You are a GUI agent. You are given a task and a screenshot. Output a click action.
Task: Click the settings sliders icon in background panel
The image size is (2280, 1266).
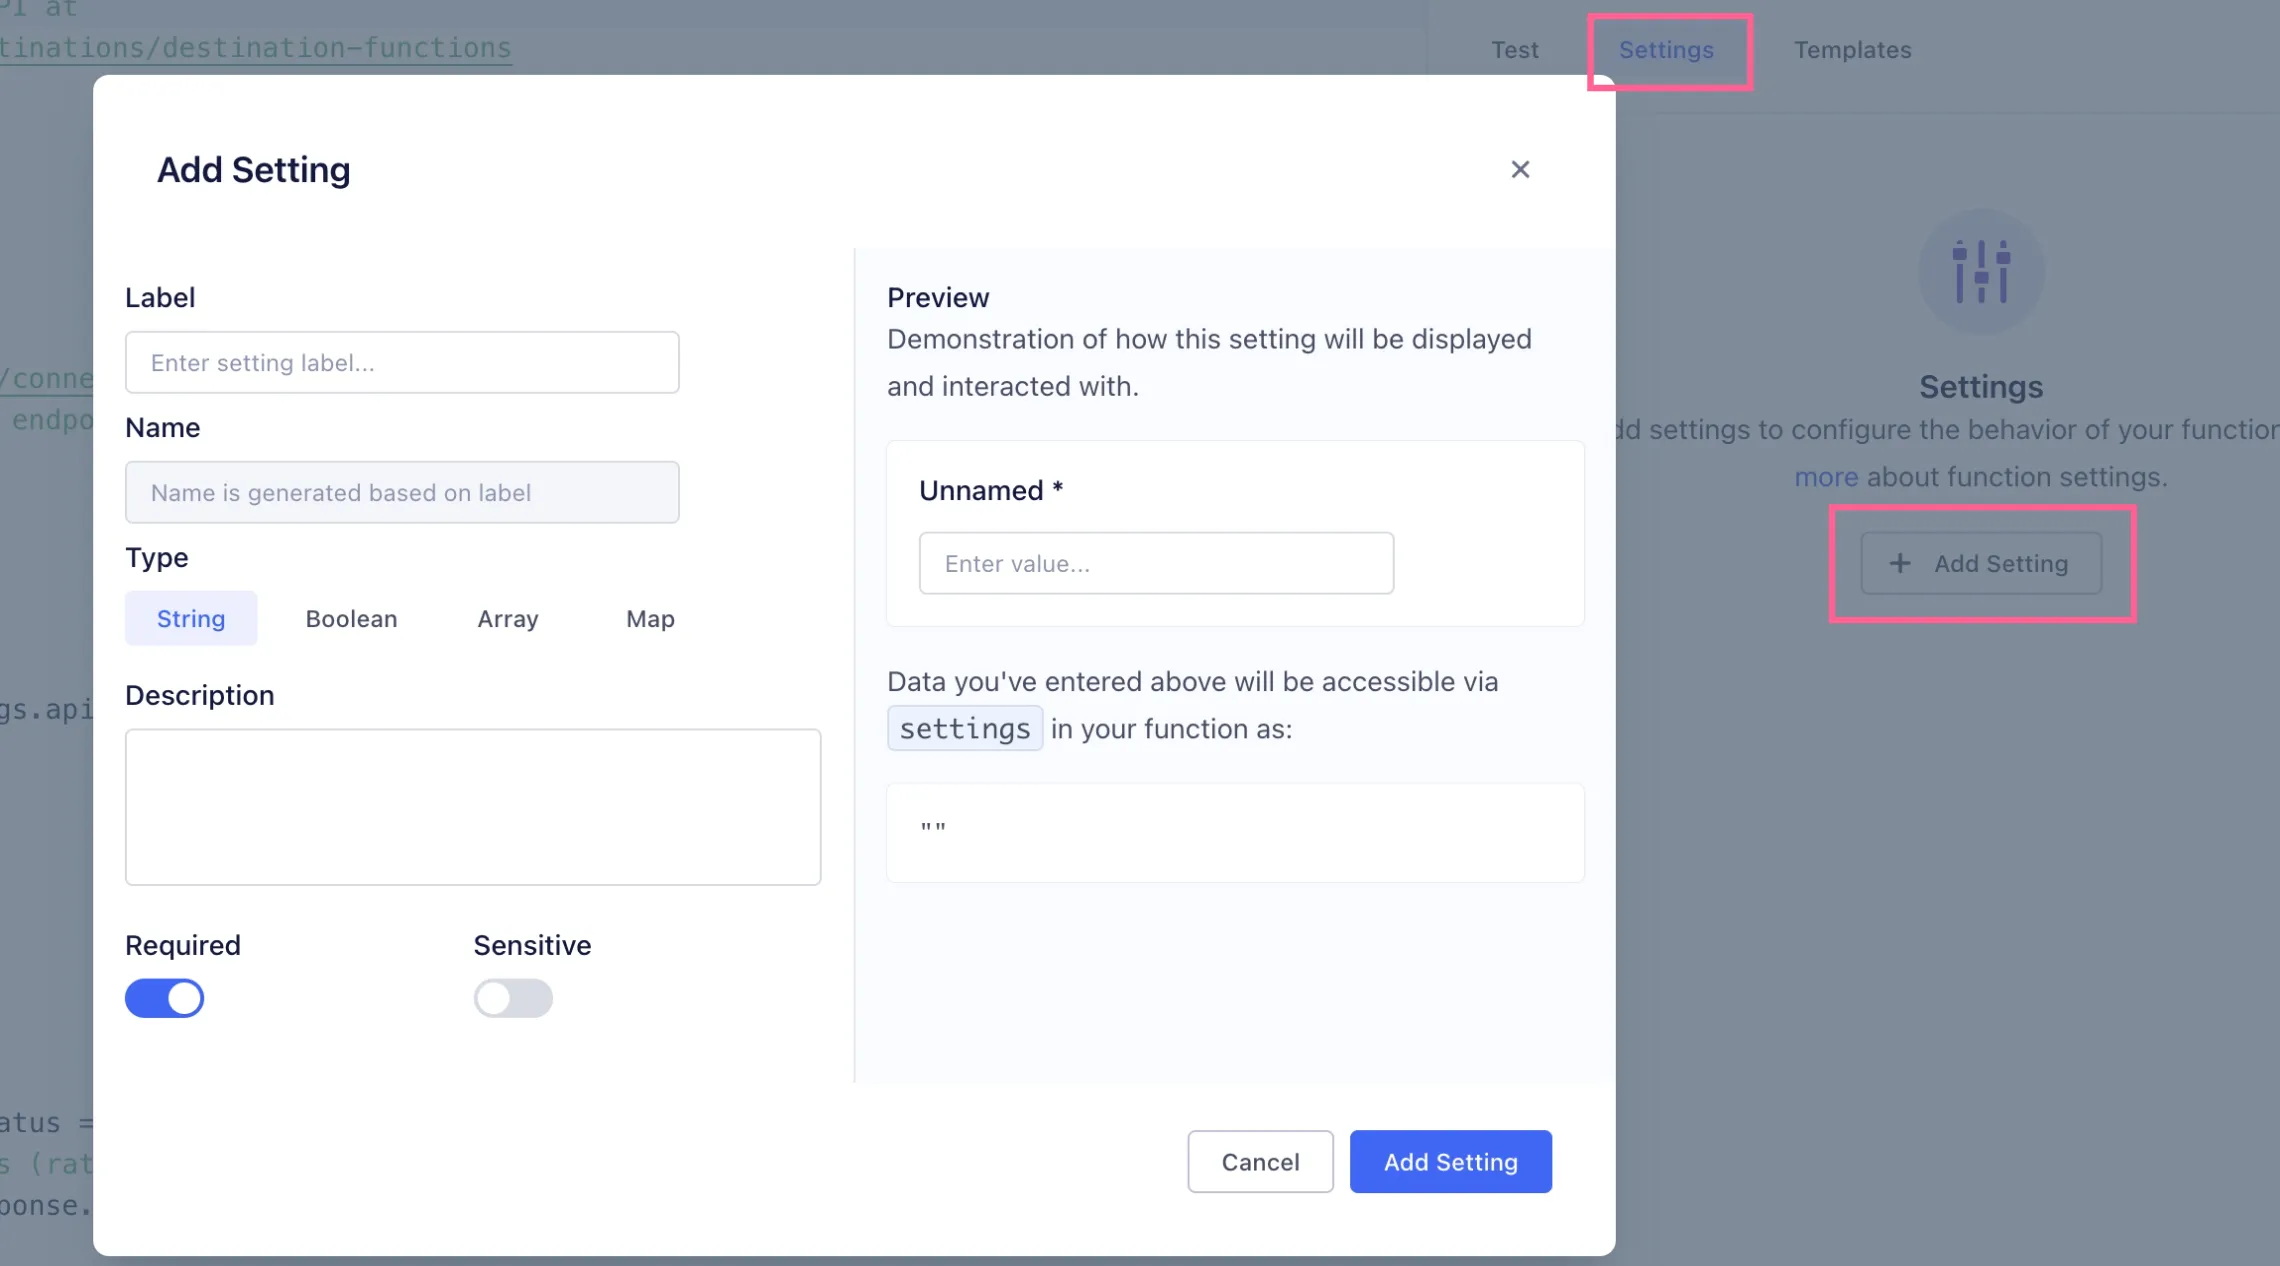[x=1981, y=271]
